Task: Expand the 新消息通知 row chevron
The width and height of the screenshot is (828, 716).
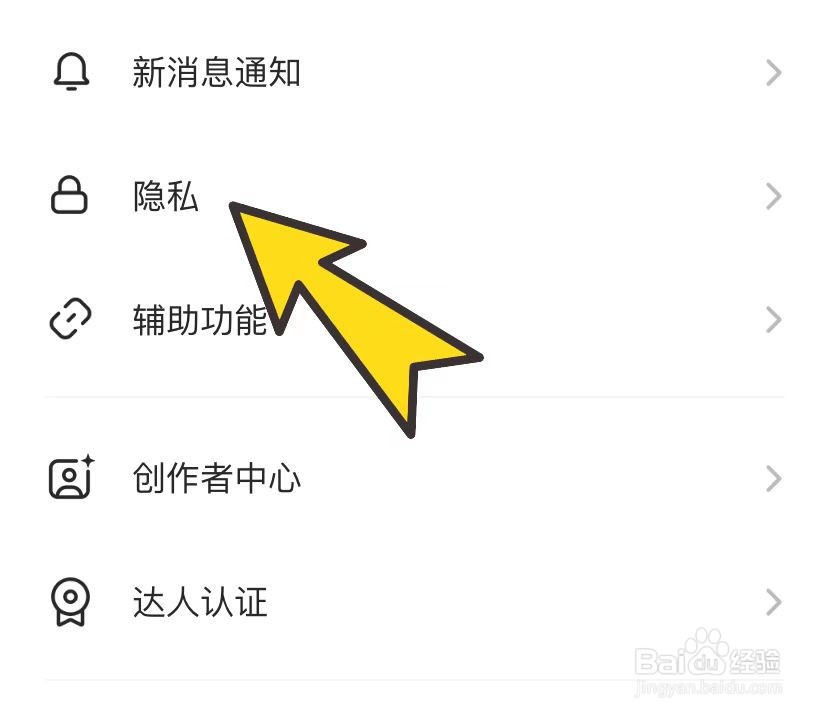Action: [x=774, y=73]
